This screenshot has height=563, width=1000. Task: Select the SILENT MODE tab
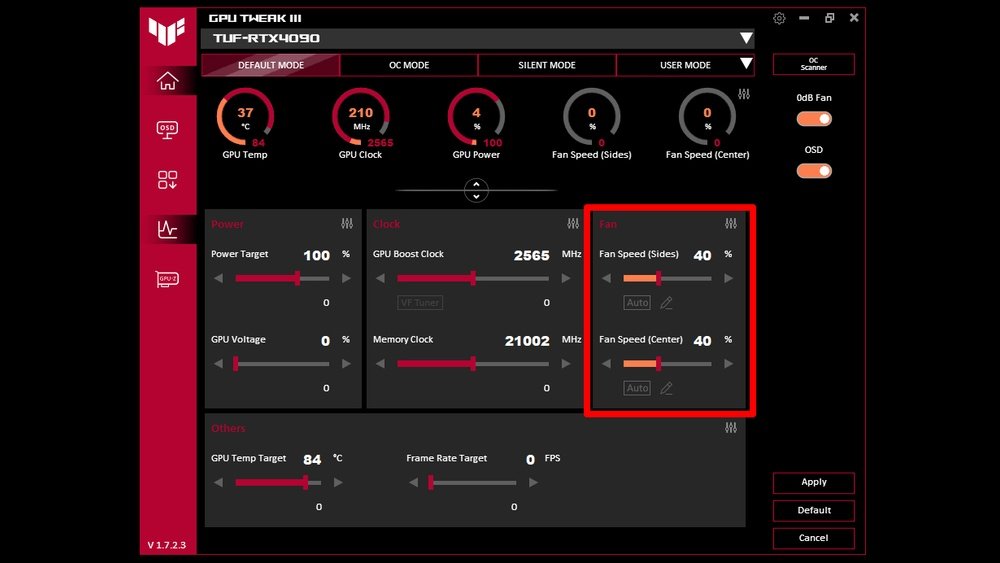pos(547,65)
